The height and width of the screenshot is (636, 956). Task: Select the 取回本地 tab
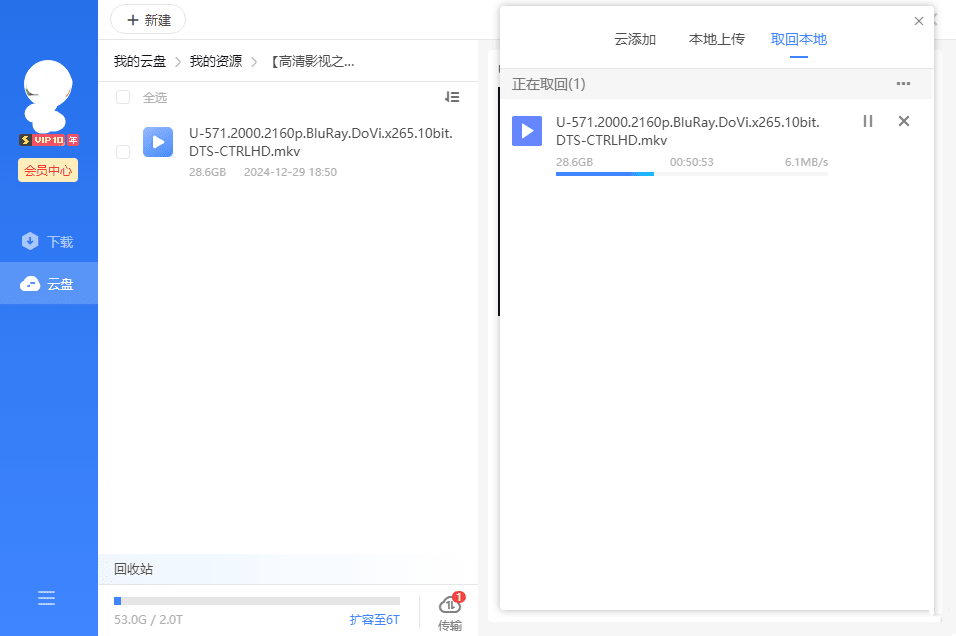click(x=799, y=40)
